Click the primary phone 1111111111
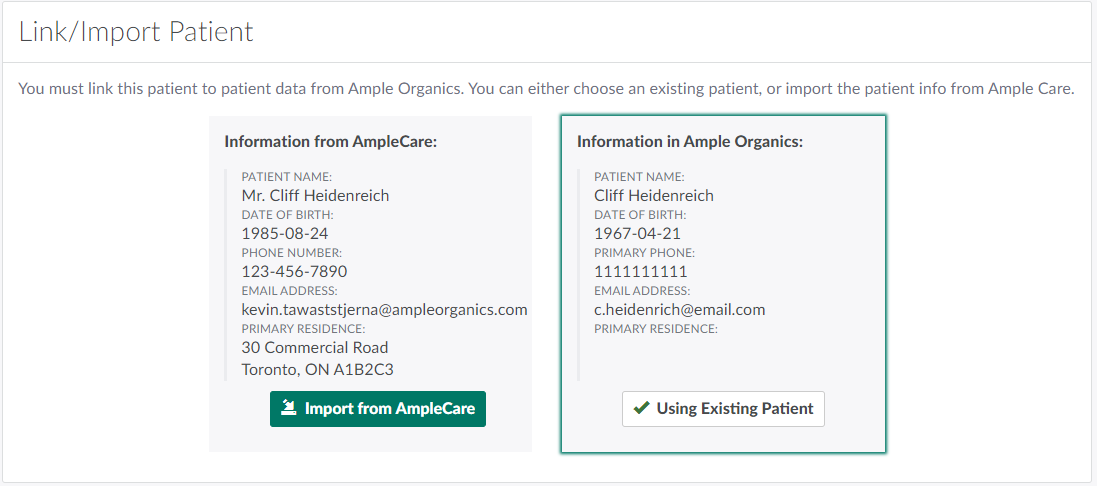Viewport: 1097px width, 486px height. click(x=640, y=271)
